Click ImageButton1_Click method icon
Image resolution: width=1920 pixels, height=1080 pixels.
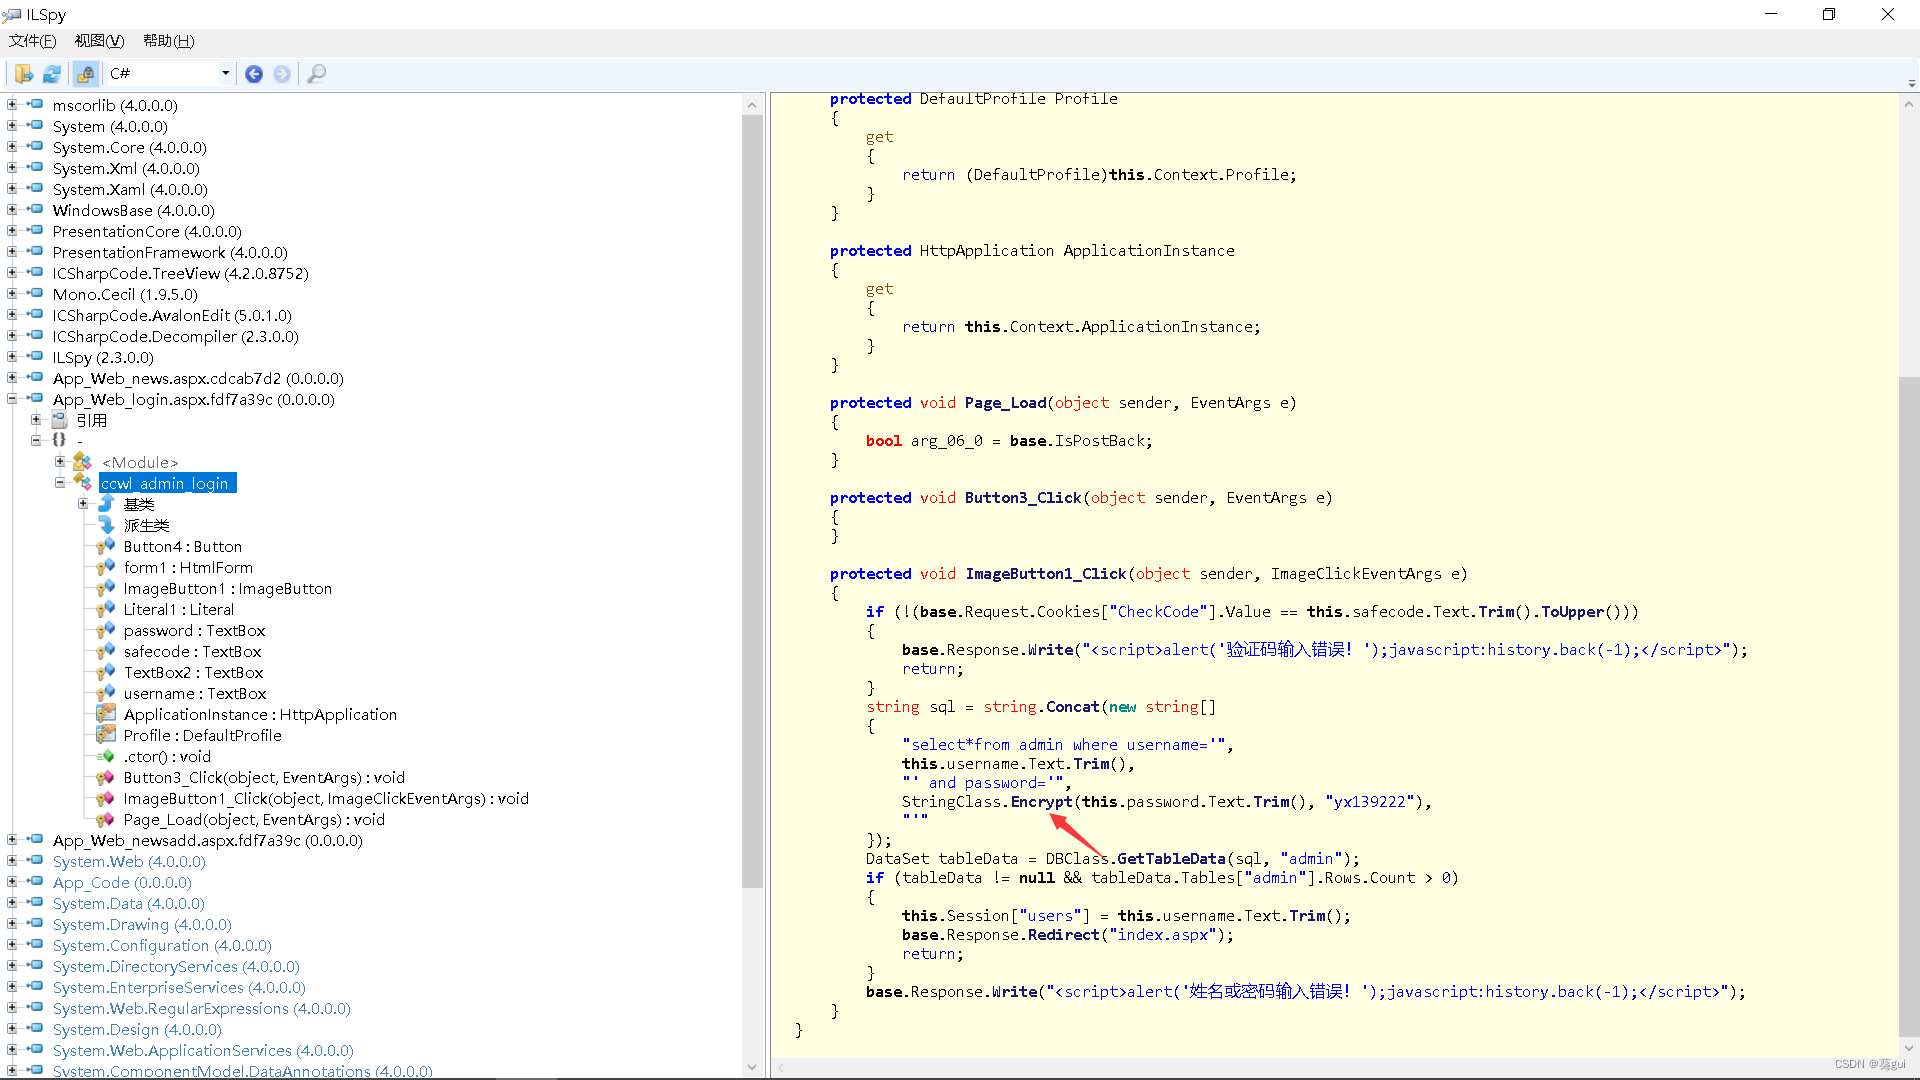click(106, 797)
